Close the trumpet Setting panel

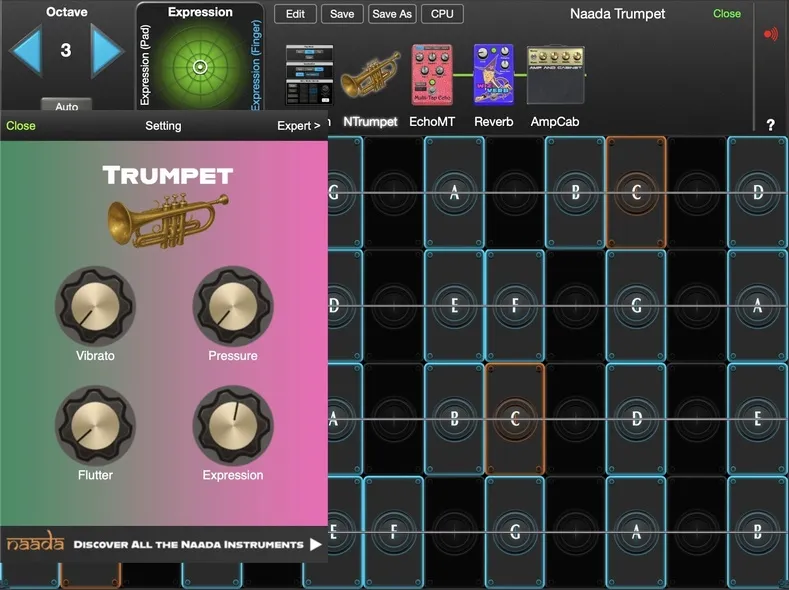tap(21, 126)
